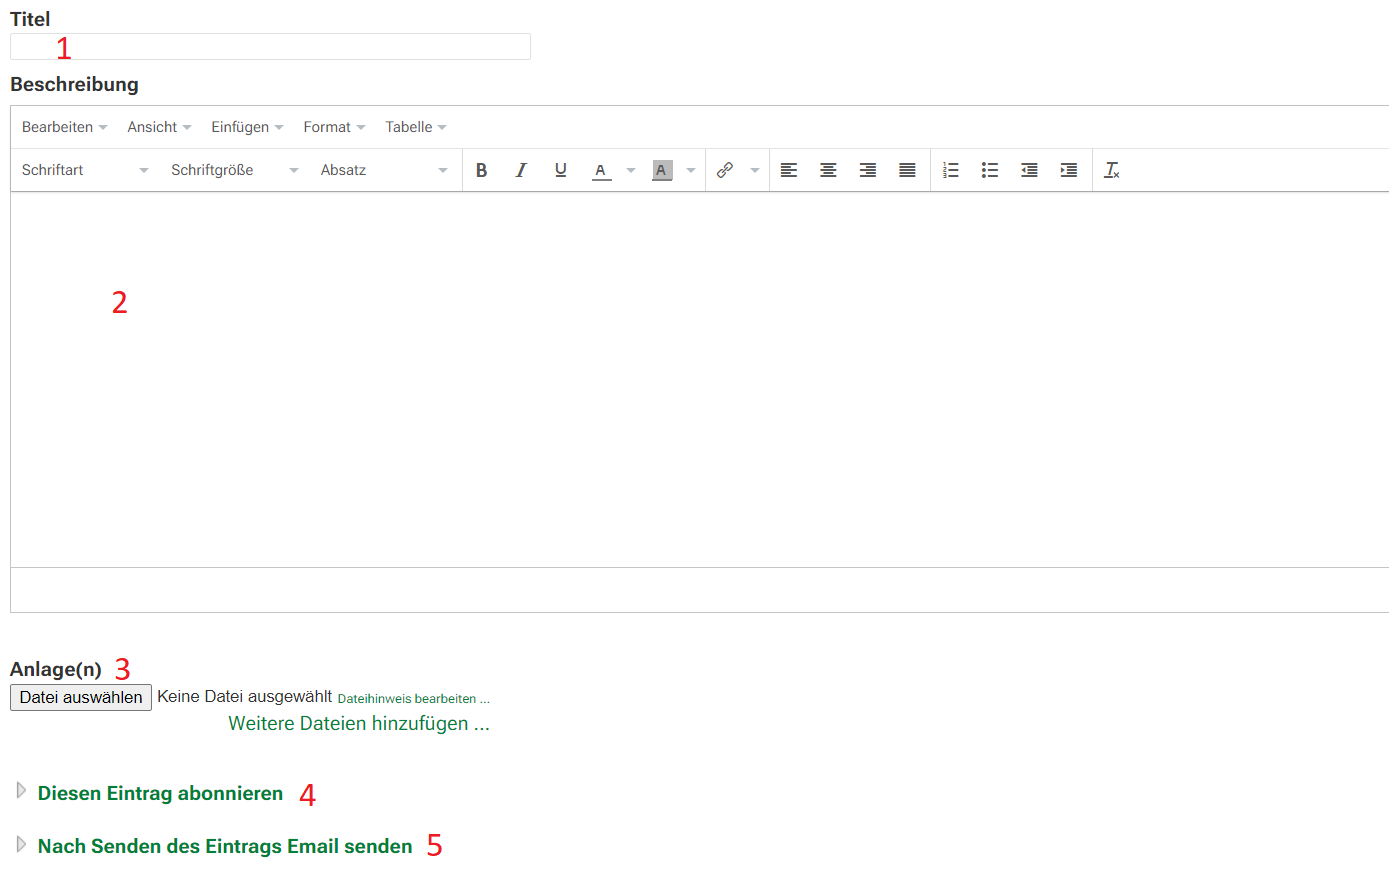Open the Bearbeiten menu
Image resolution: width=1389 pixels, height=887 pixels.
(65, 127)
